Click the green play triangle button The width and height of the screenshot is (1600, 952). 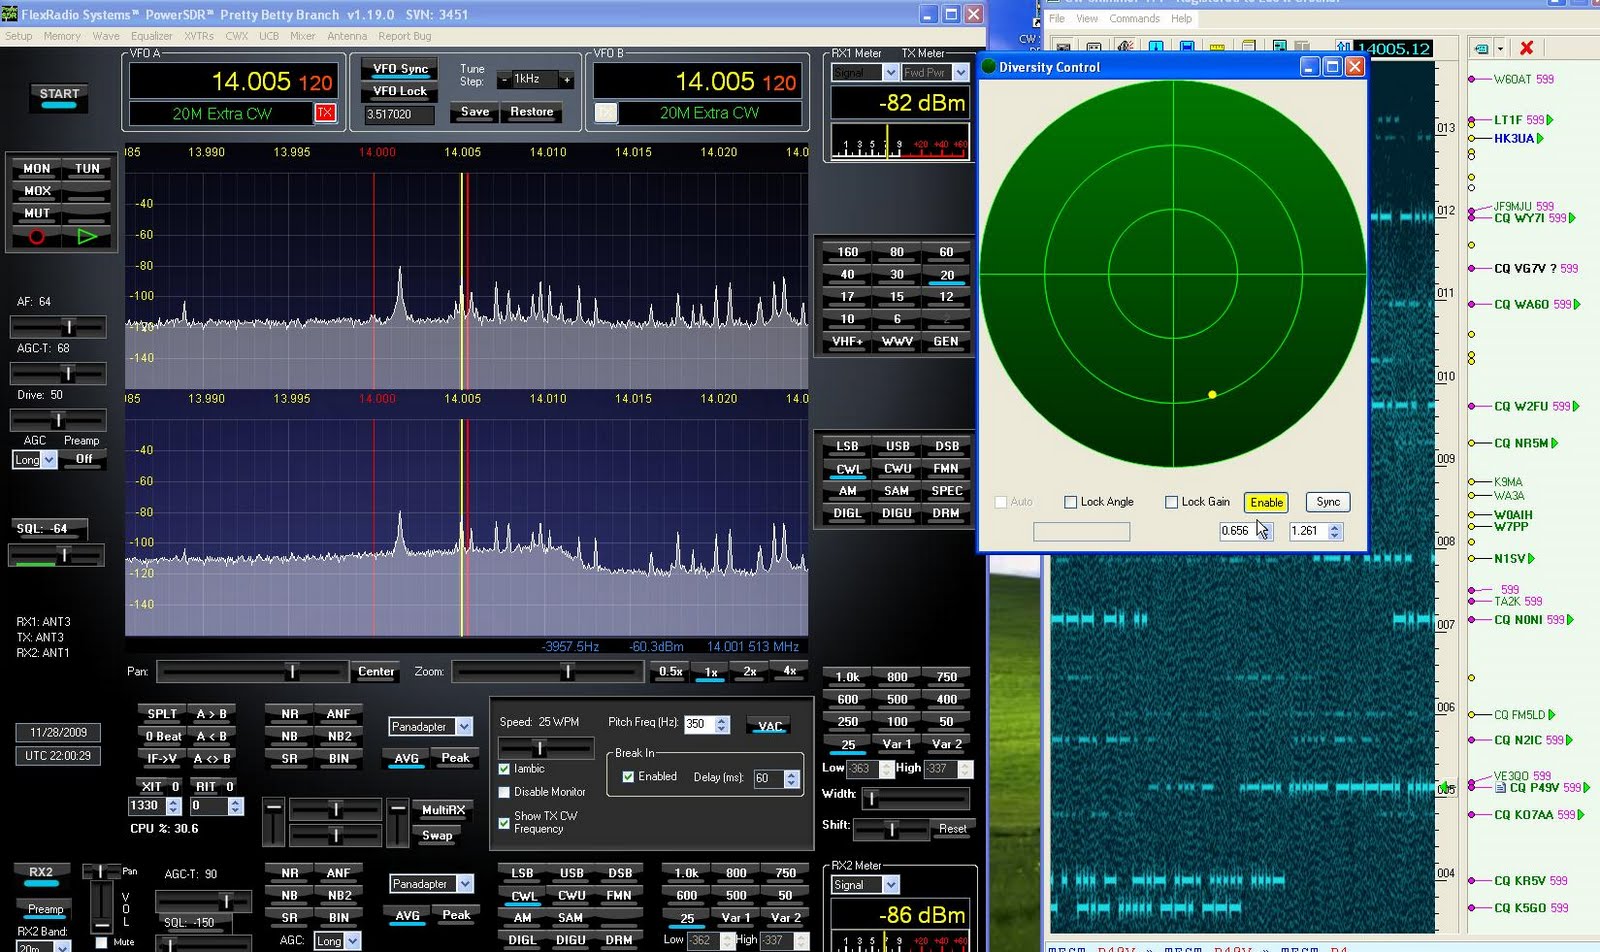click(x=87, y=237)
